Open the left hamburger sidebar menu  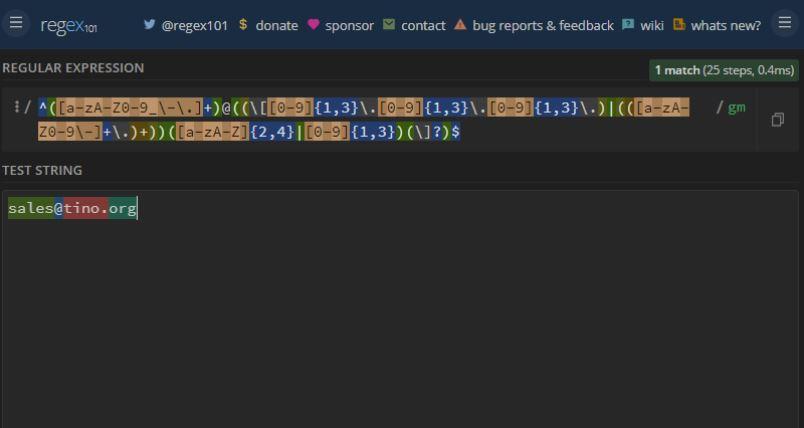point(16,23)
